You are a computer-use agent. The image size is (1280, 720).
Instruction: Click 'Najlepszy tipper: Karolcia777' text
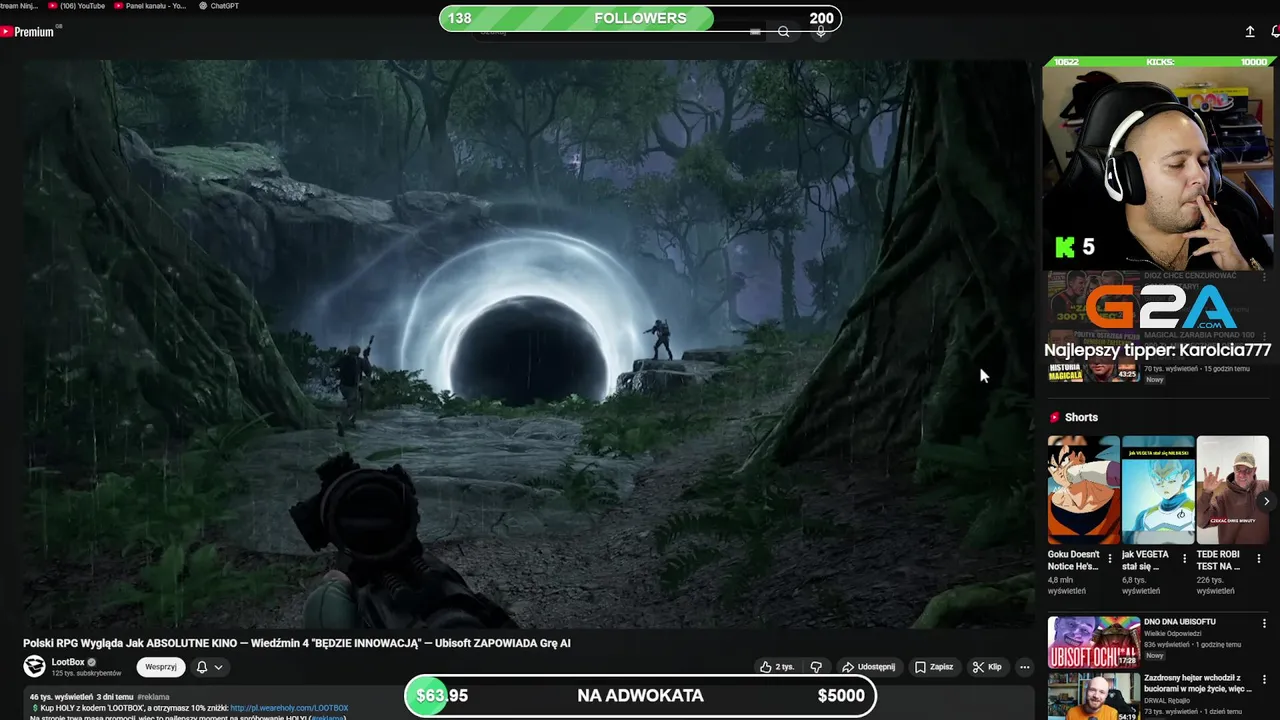pyautogui.click(x=1158, y=350)
